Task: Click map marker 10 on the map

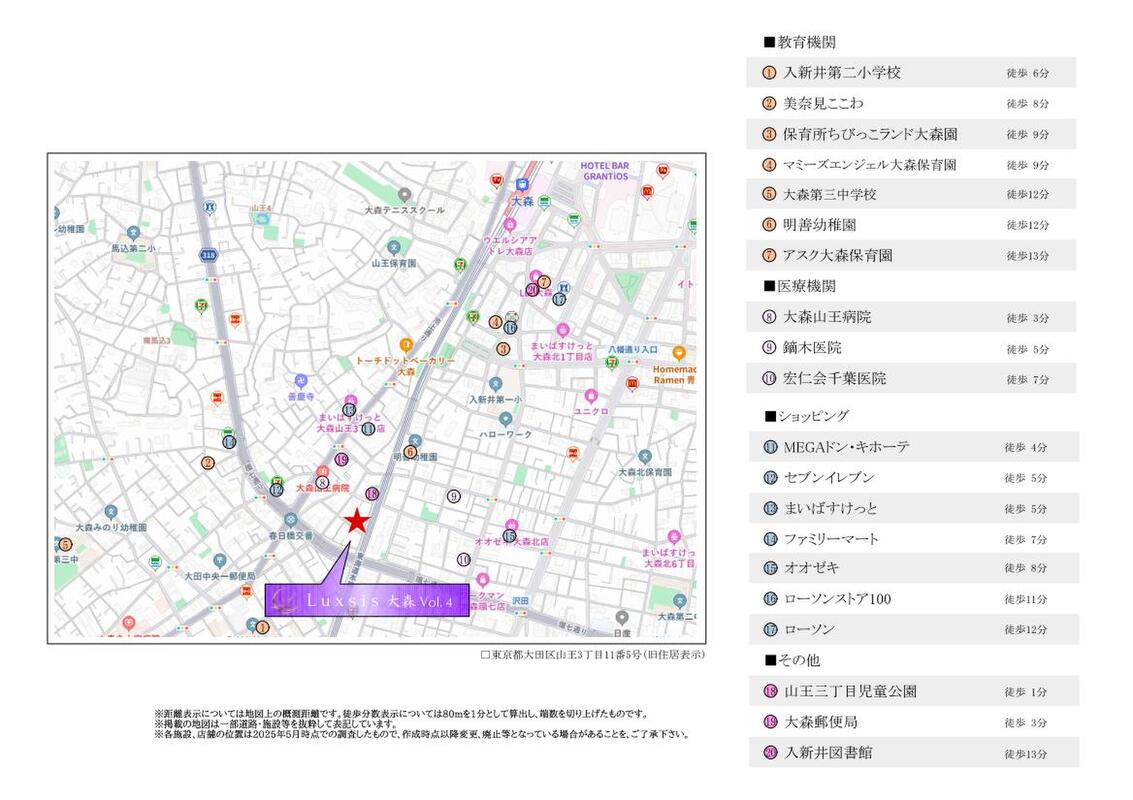Action: tap(463, 559)
